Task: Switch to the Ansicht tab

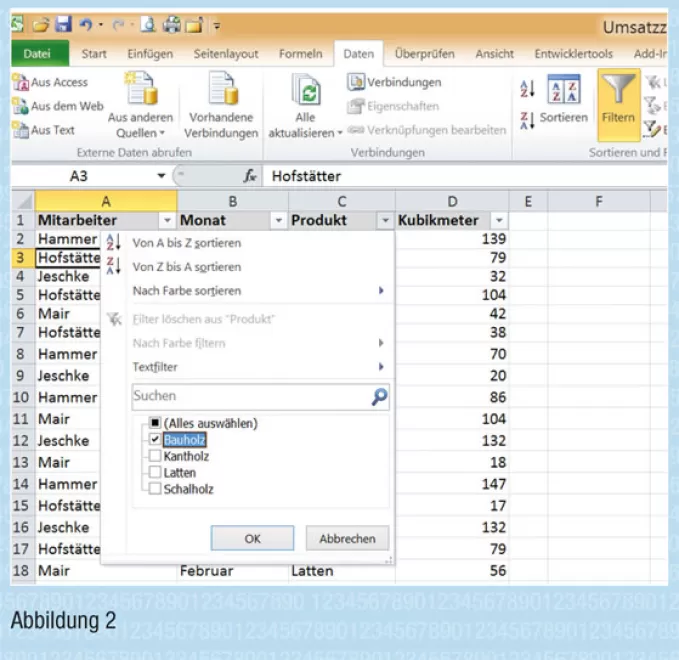Action: 494,54
